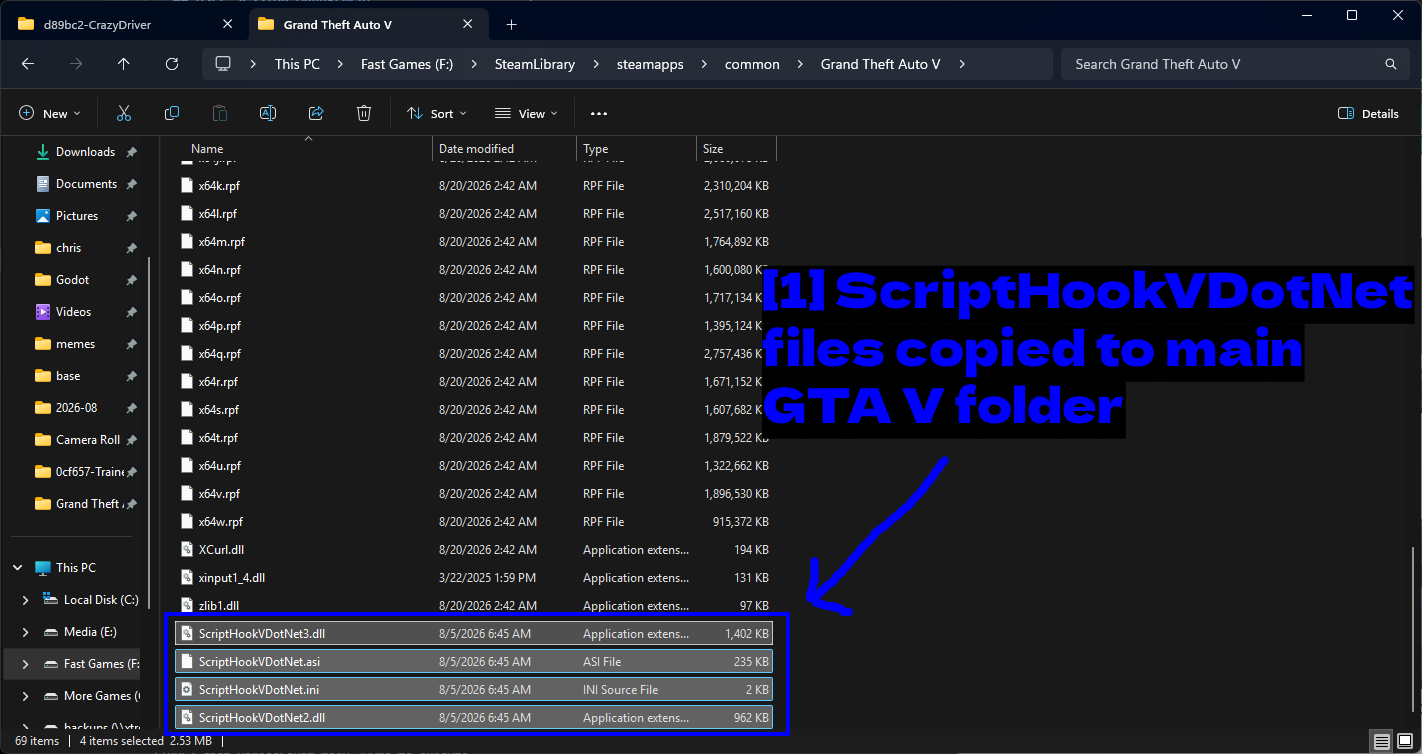
Task: Expand the More Games drive node
Action: pyautogui.click(x=25, y=696)
